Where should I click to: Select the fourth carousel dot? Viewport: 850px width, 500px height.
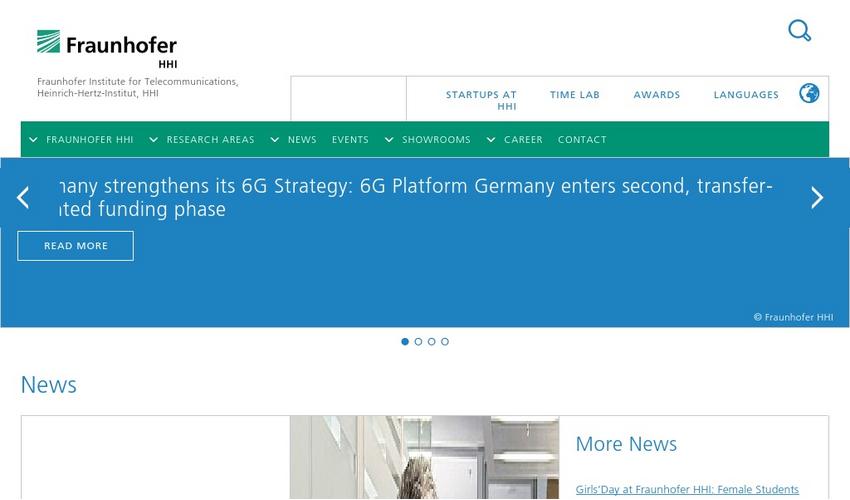[445, 342]
